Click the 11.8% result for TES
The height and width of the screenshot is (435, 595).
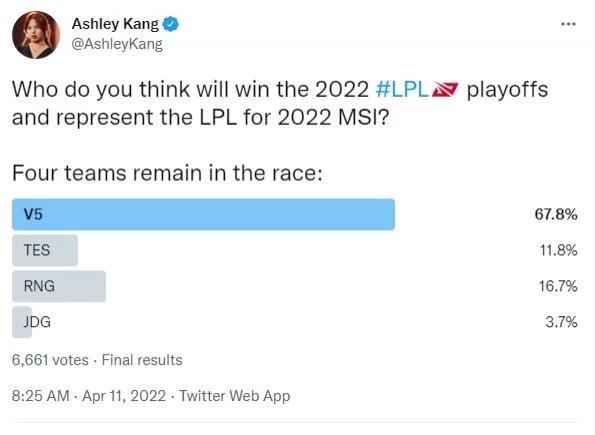559,250
